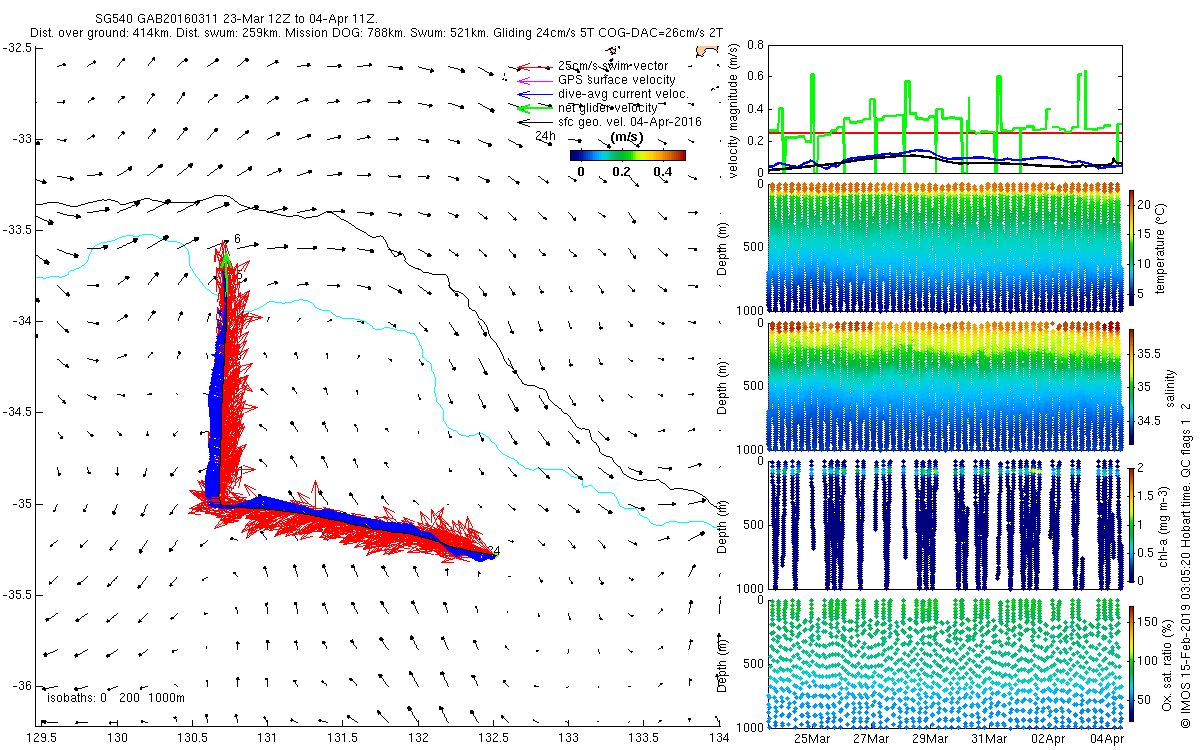Click waypoint label '6' on the glider track
This screenshot has width=1200, height=750.
[x=237, y=238]
